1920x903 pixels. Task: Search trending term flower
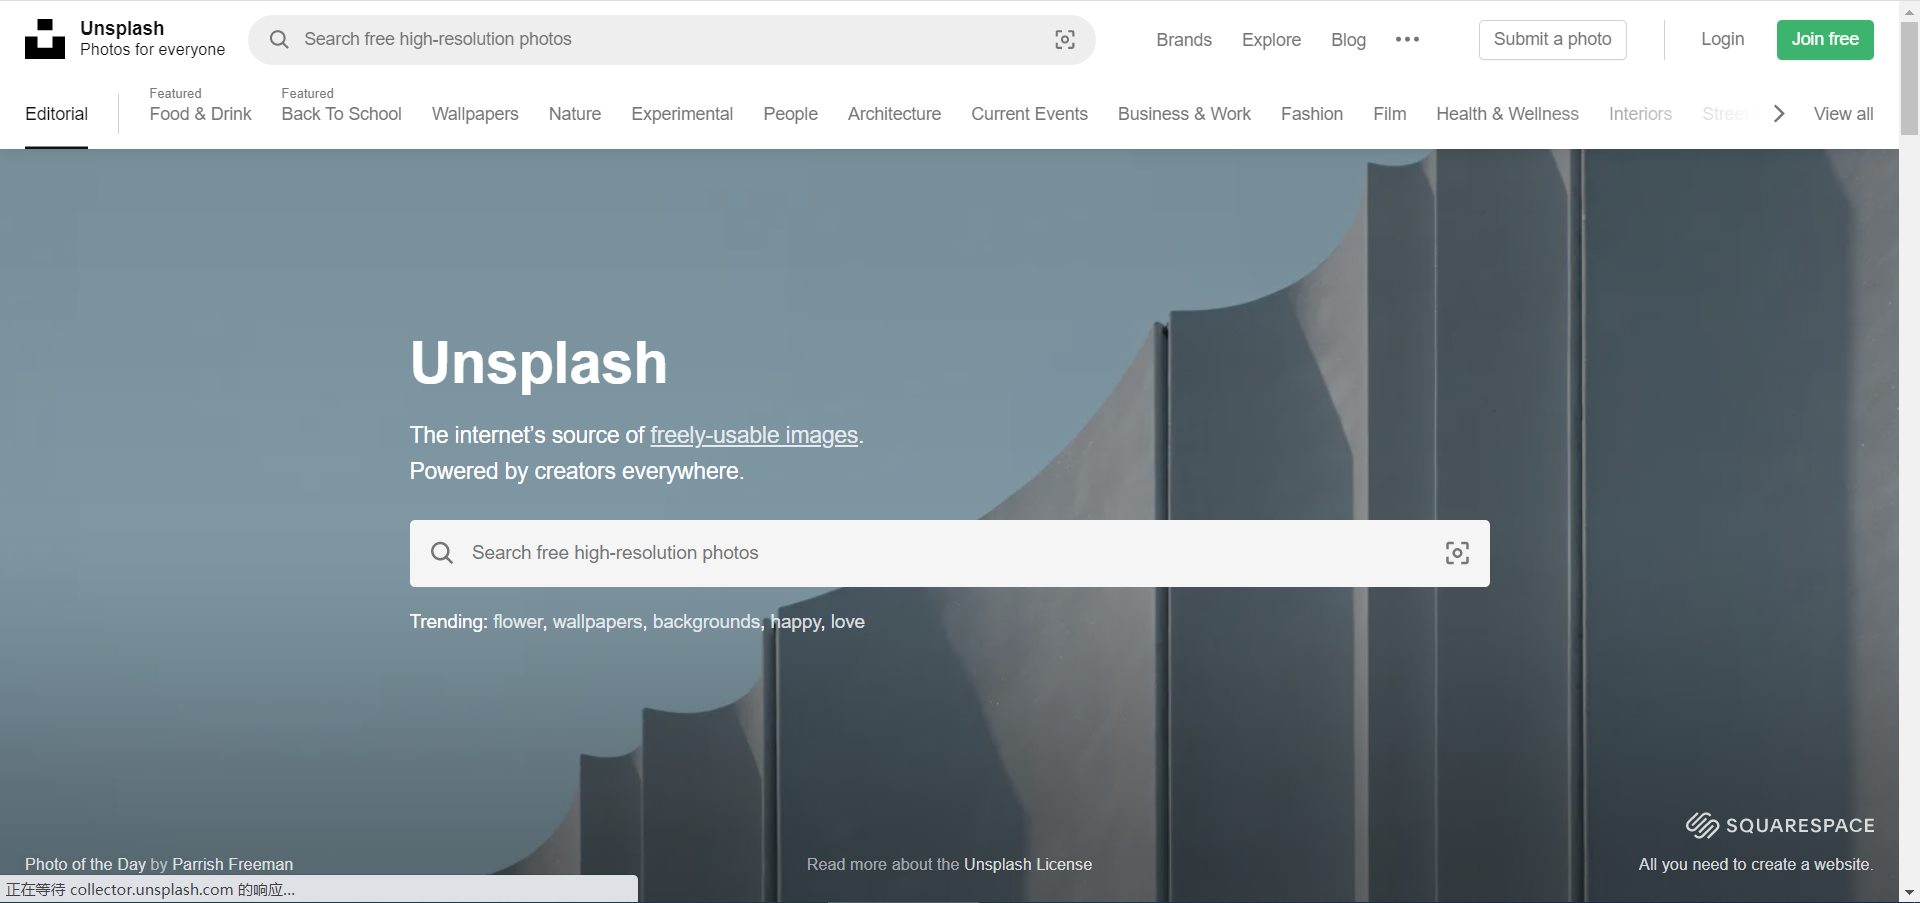click(x=518, y=621)
